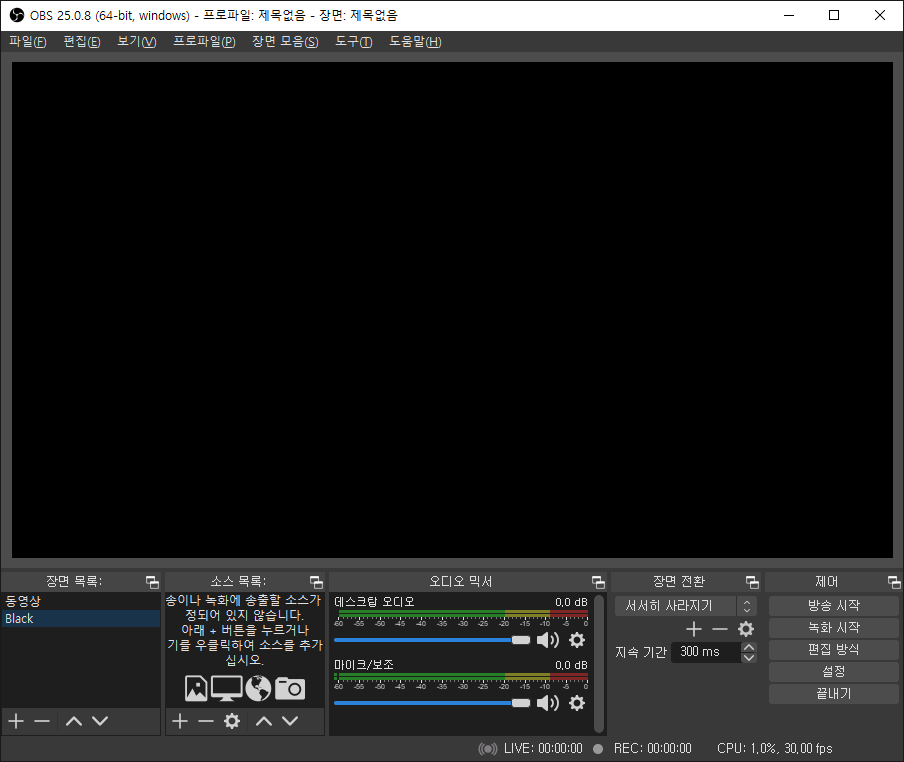Viewport: 904px width, 762px height.
Task: Click display capture monitor icon
Action: [x=227, y=688]
